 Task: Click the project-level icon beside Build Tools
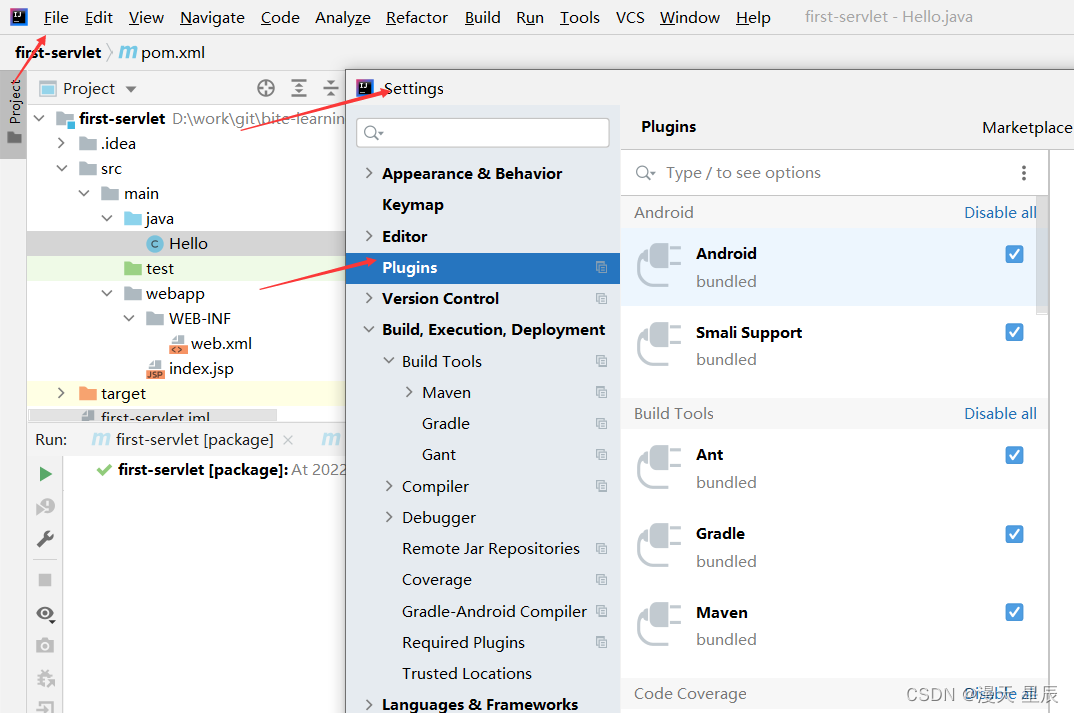tap(601, 361)
